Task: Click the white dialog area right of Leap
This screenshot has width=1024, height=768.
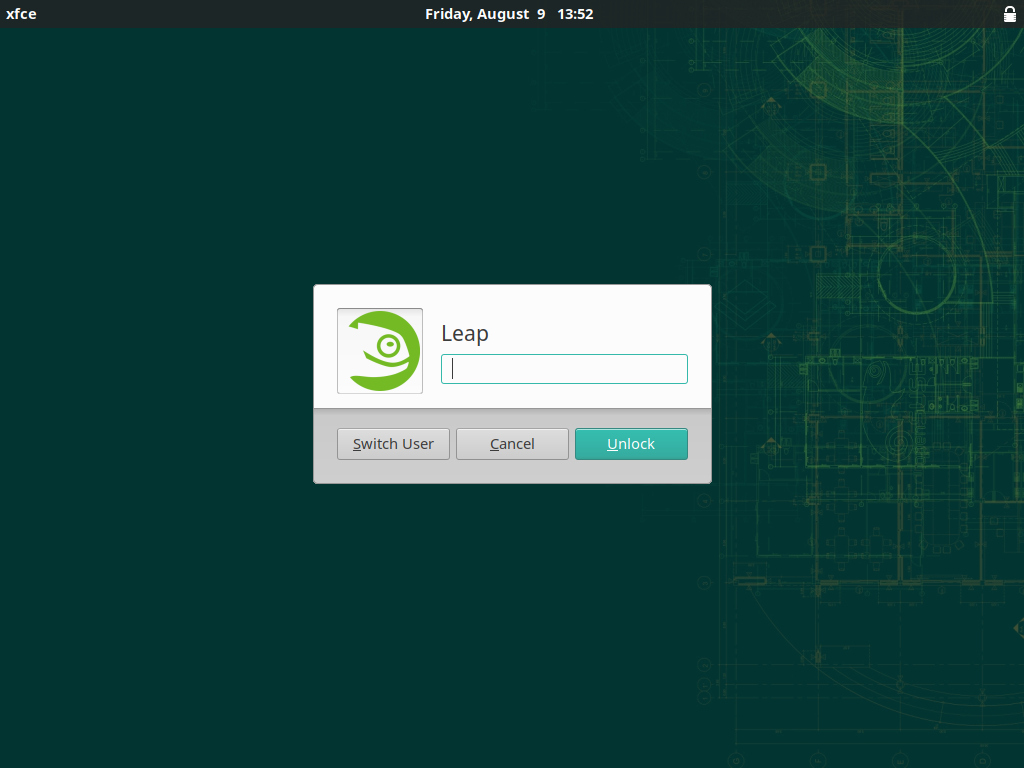Action: [600, 325]
